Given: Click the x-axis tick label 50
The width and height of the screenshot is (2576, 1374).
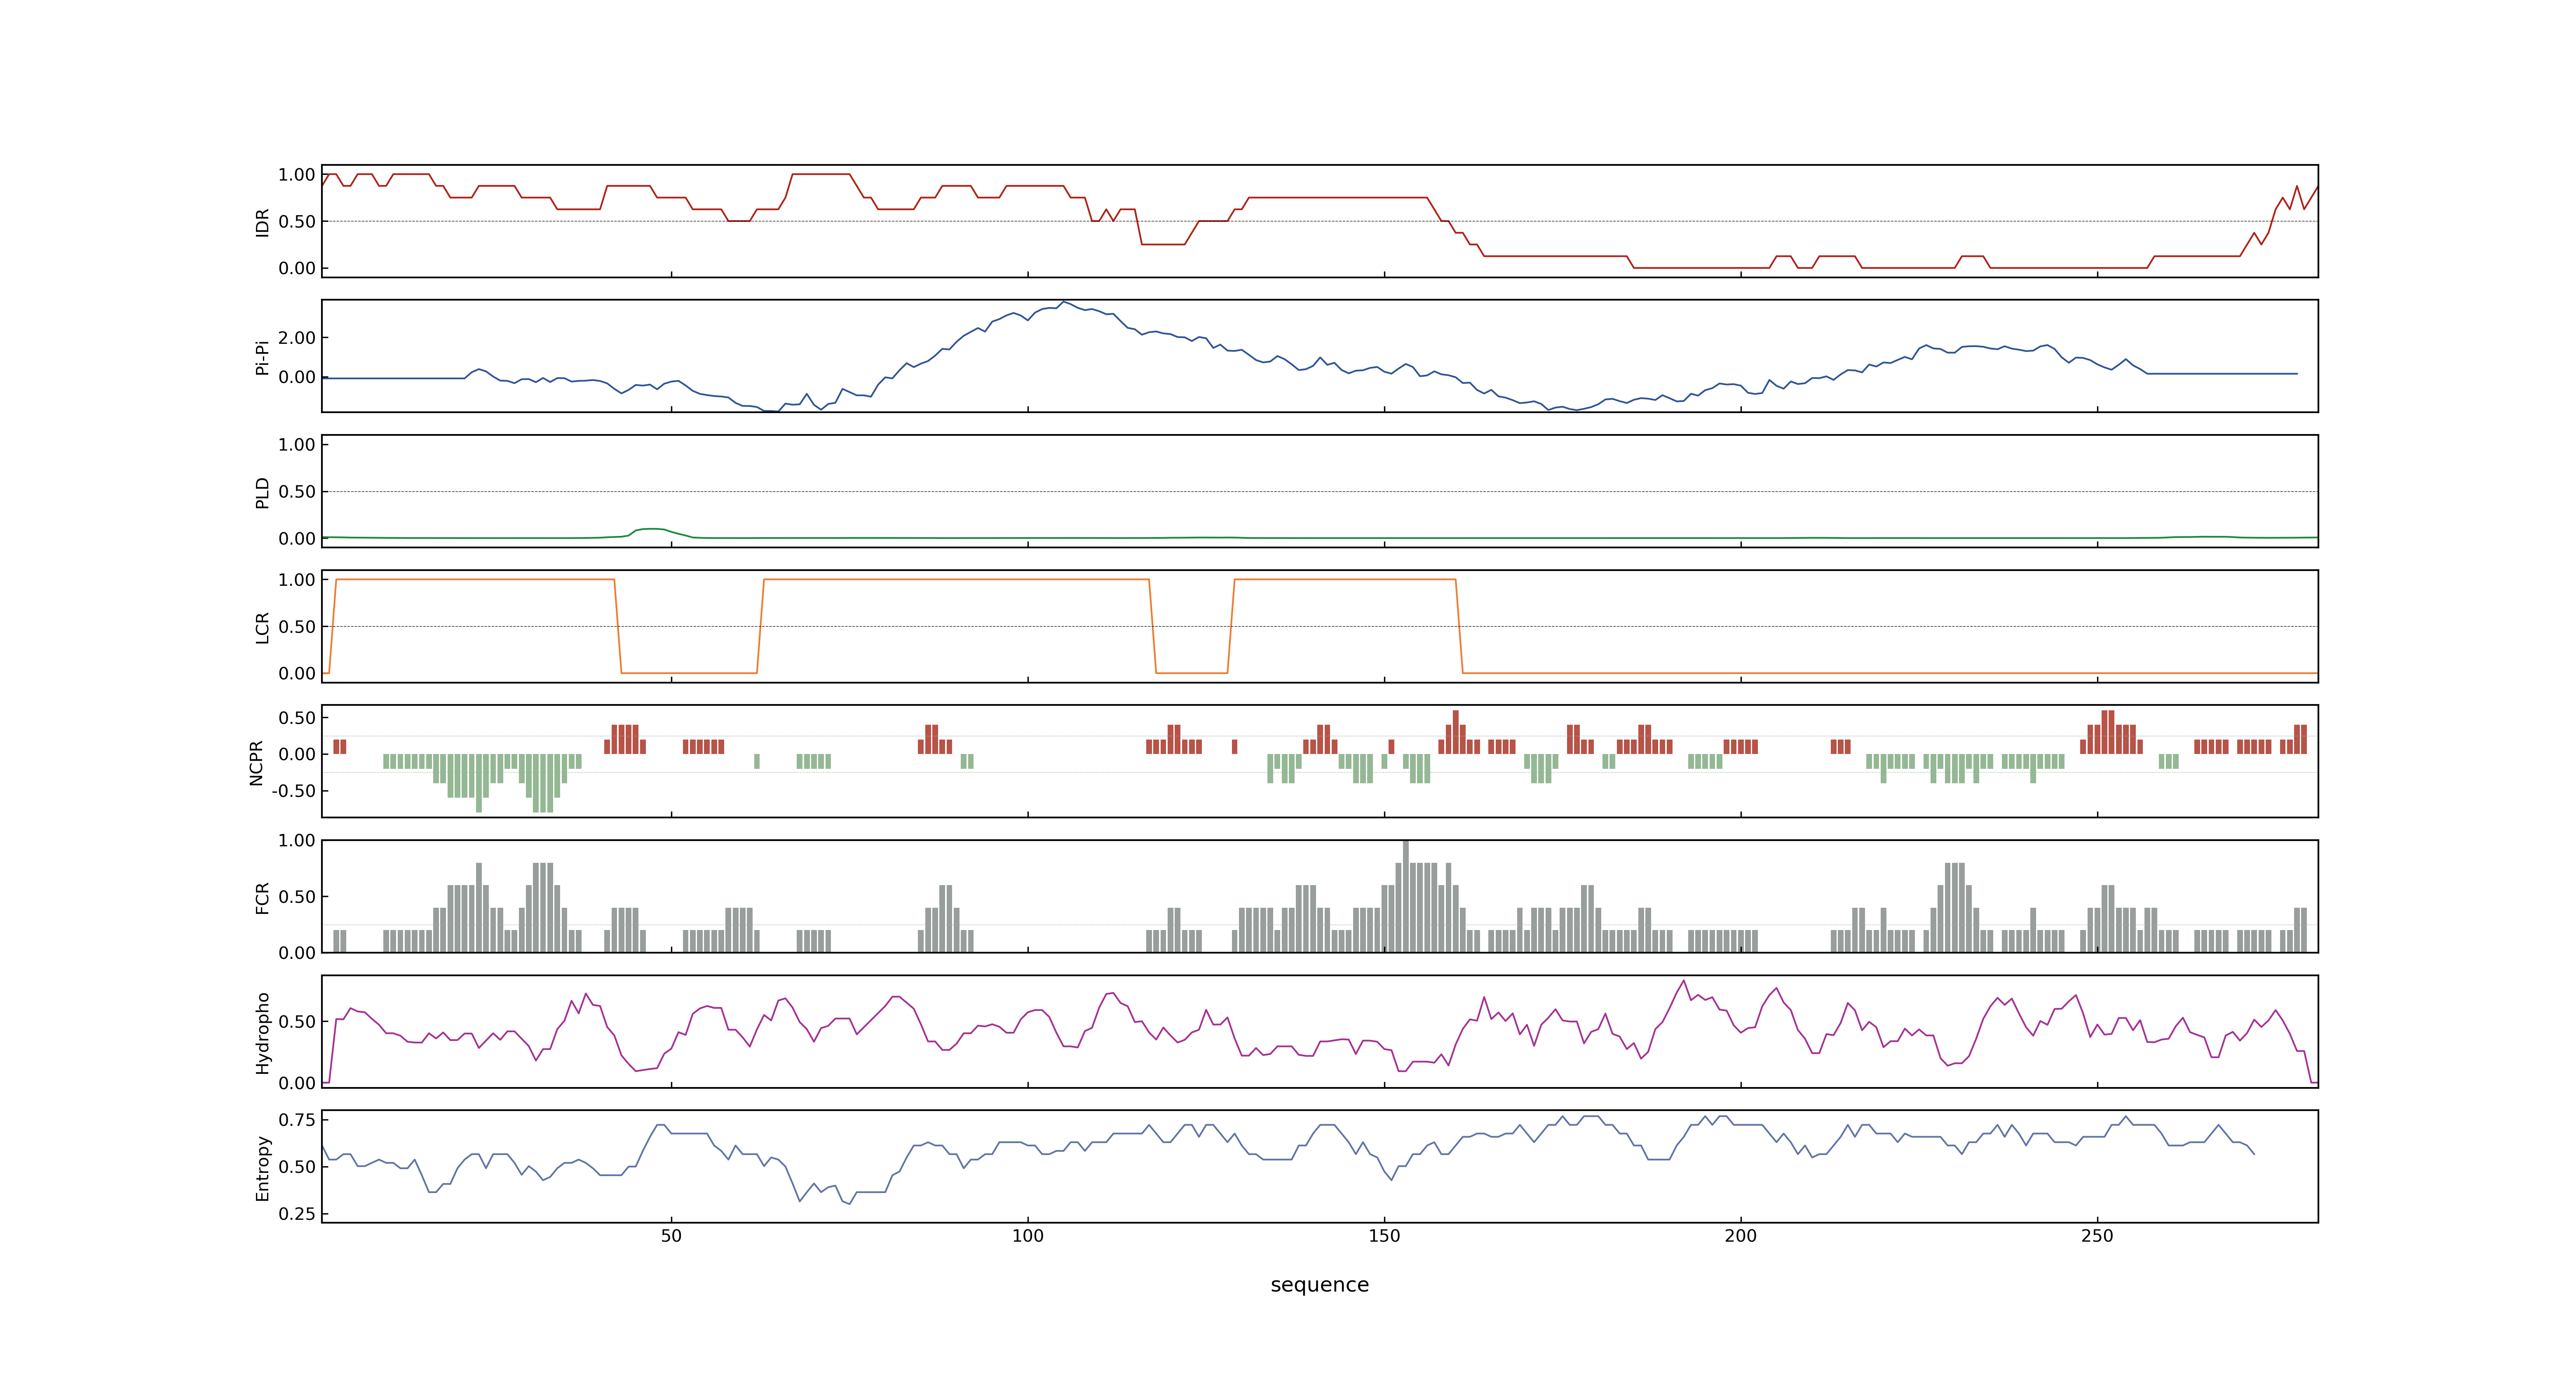Looking at the screenshot, I should point(671,1235).
